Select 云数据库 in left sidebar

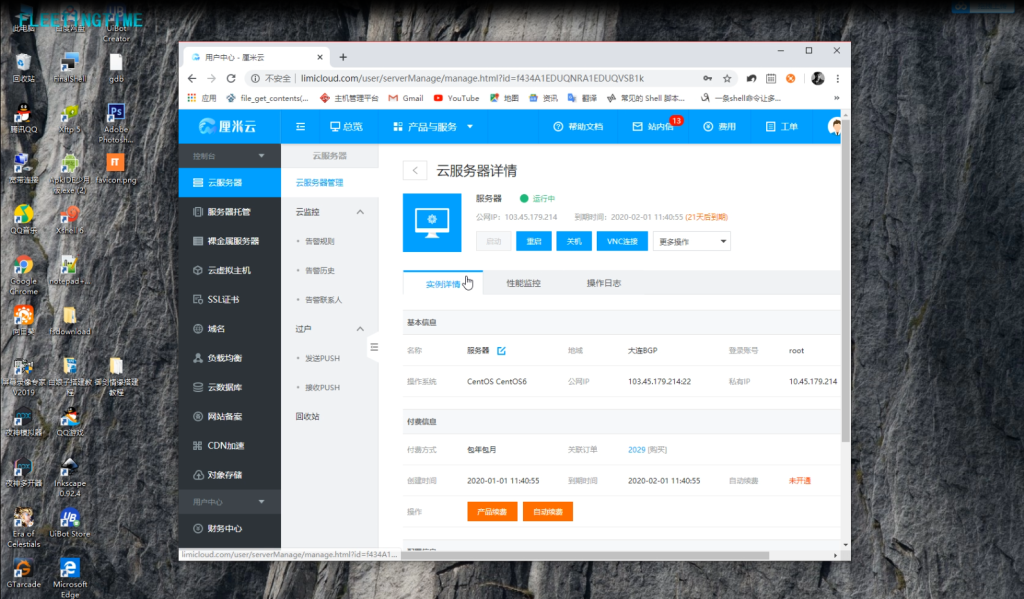230,387
